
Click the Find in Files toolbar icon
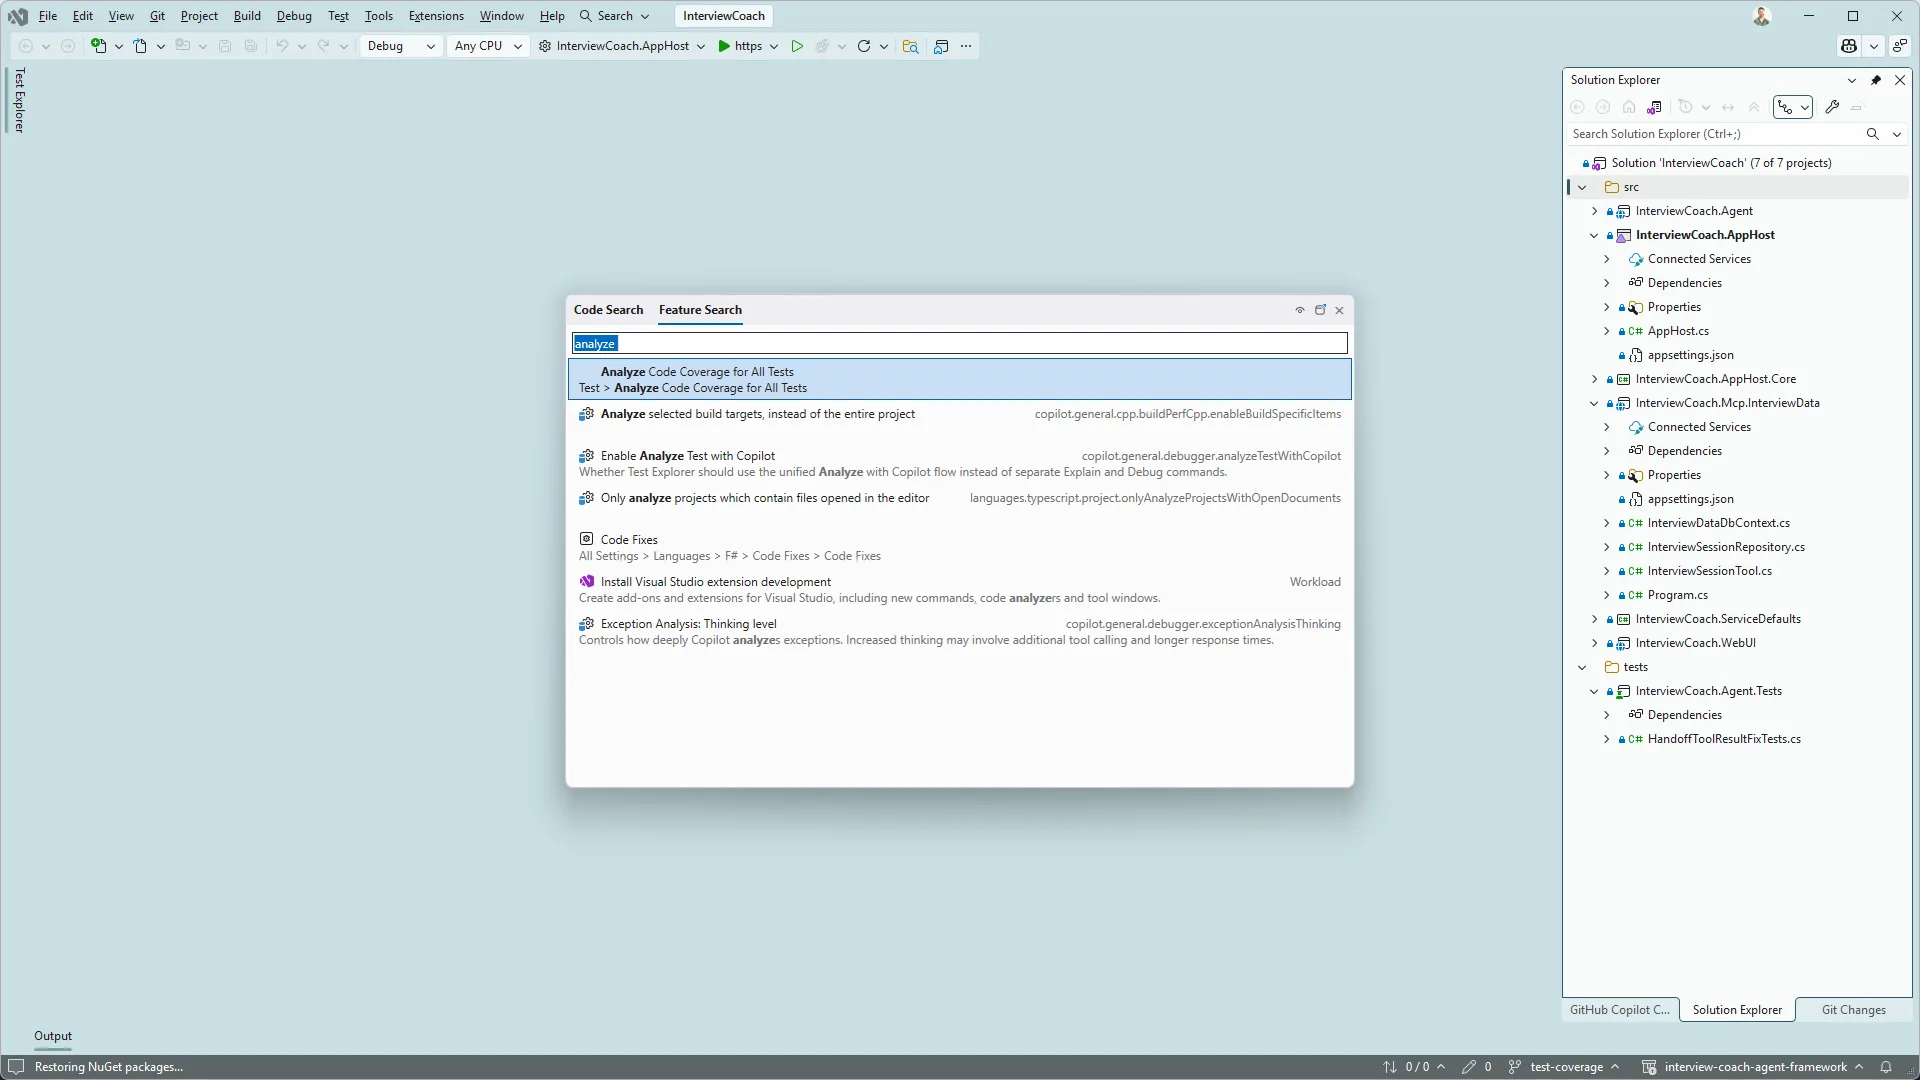(910, 46)
